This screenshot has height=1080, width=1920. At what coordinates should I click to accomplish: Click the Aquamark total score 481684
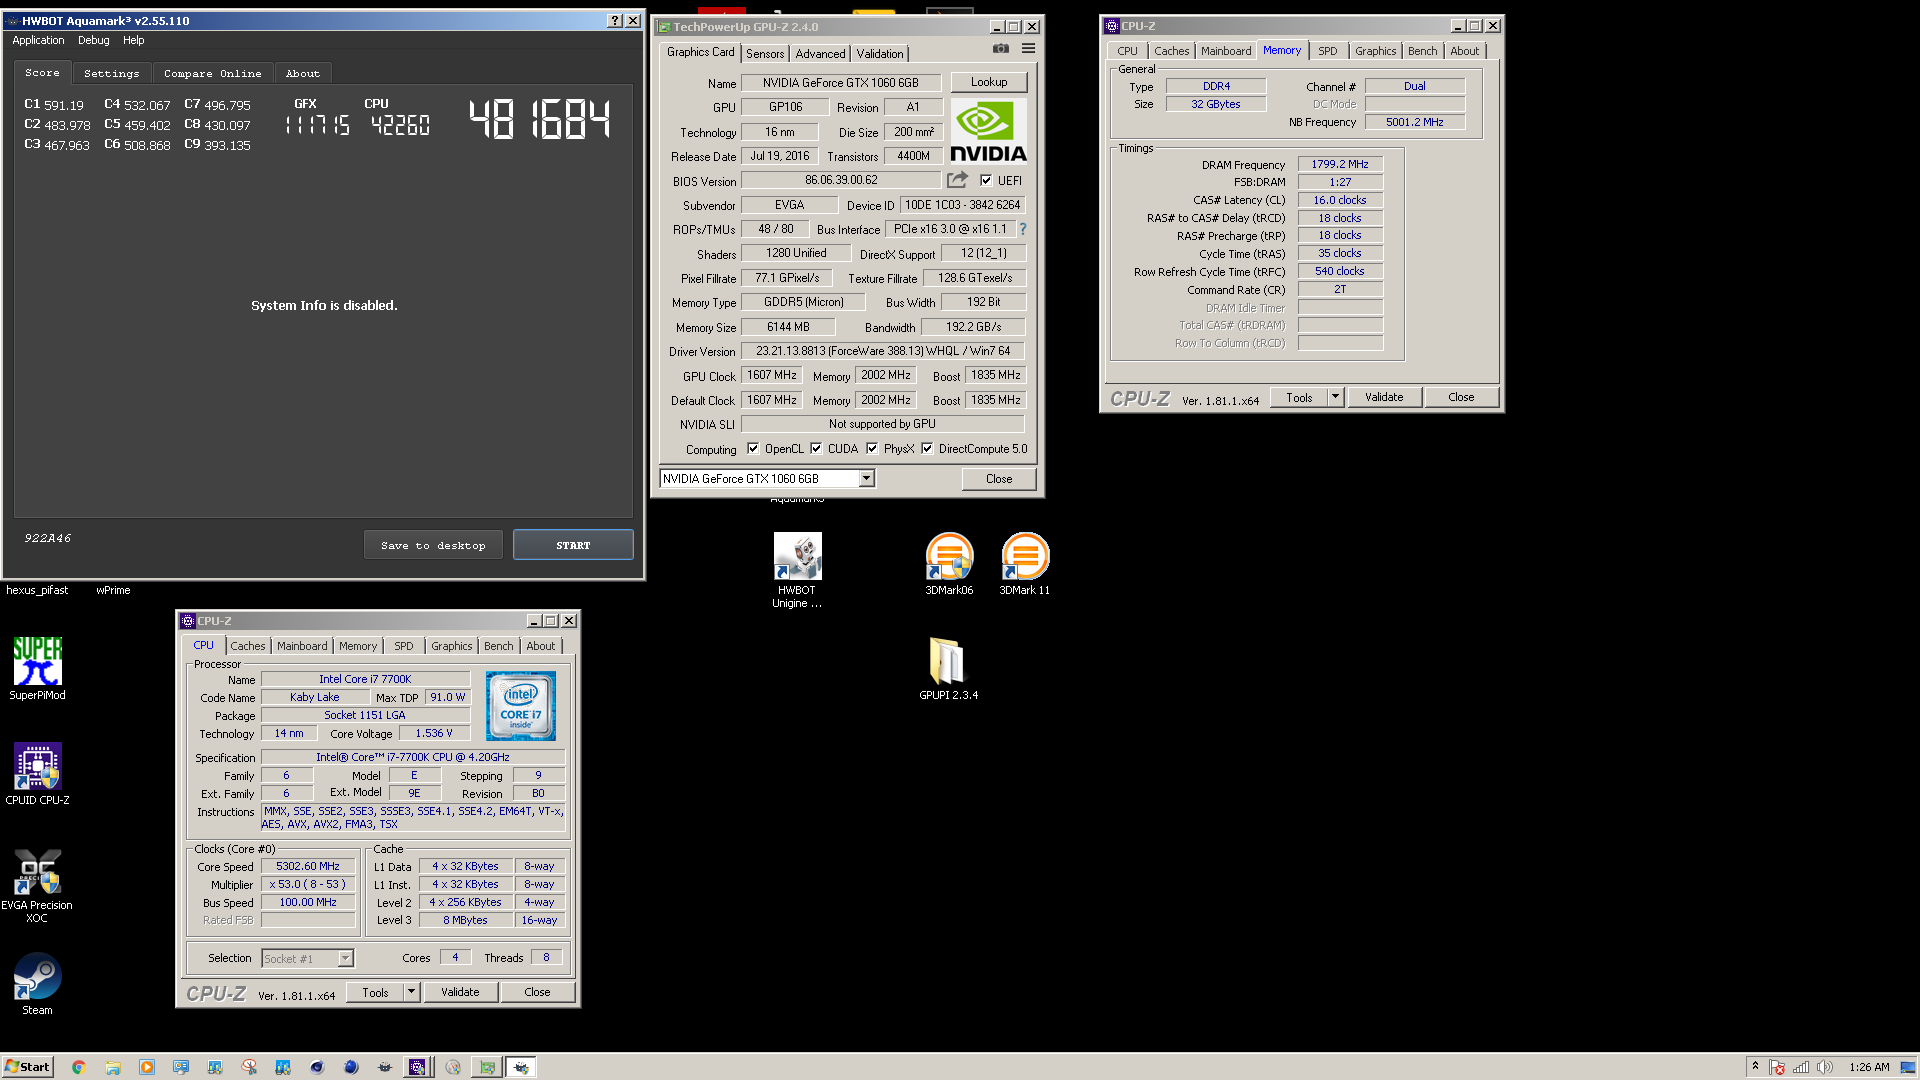[x=540, y=119]
